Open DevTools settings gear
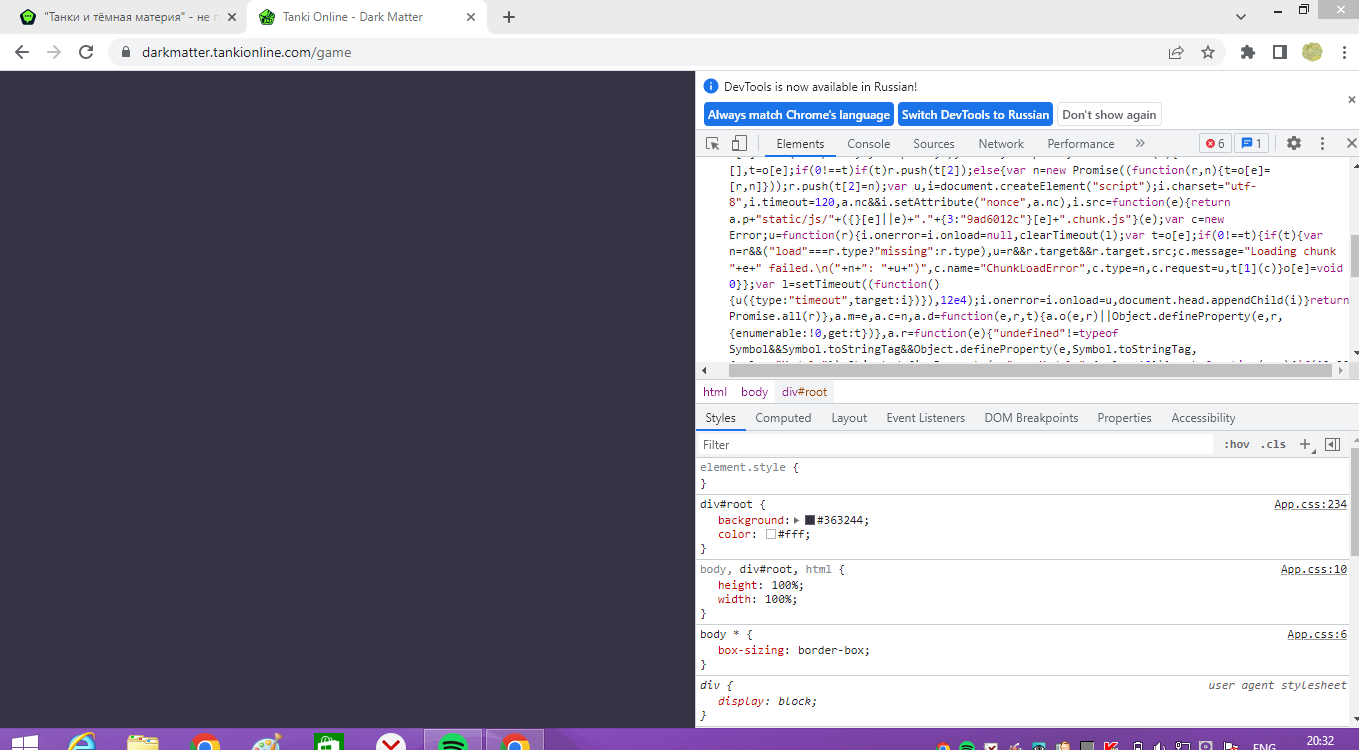The height and width of the screenshot is (750, 1359). tap(1294, 143)
